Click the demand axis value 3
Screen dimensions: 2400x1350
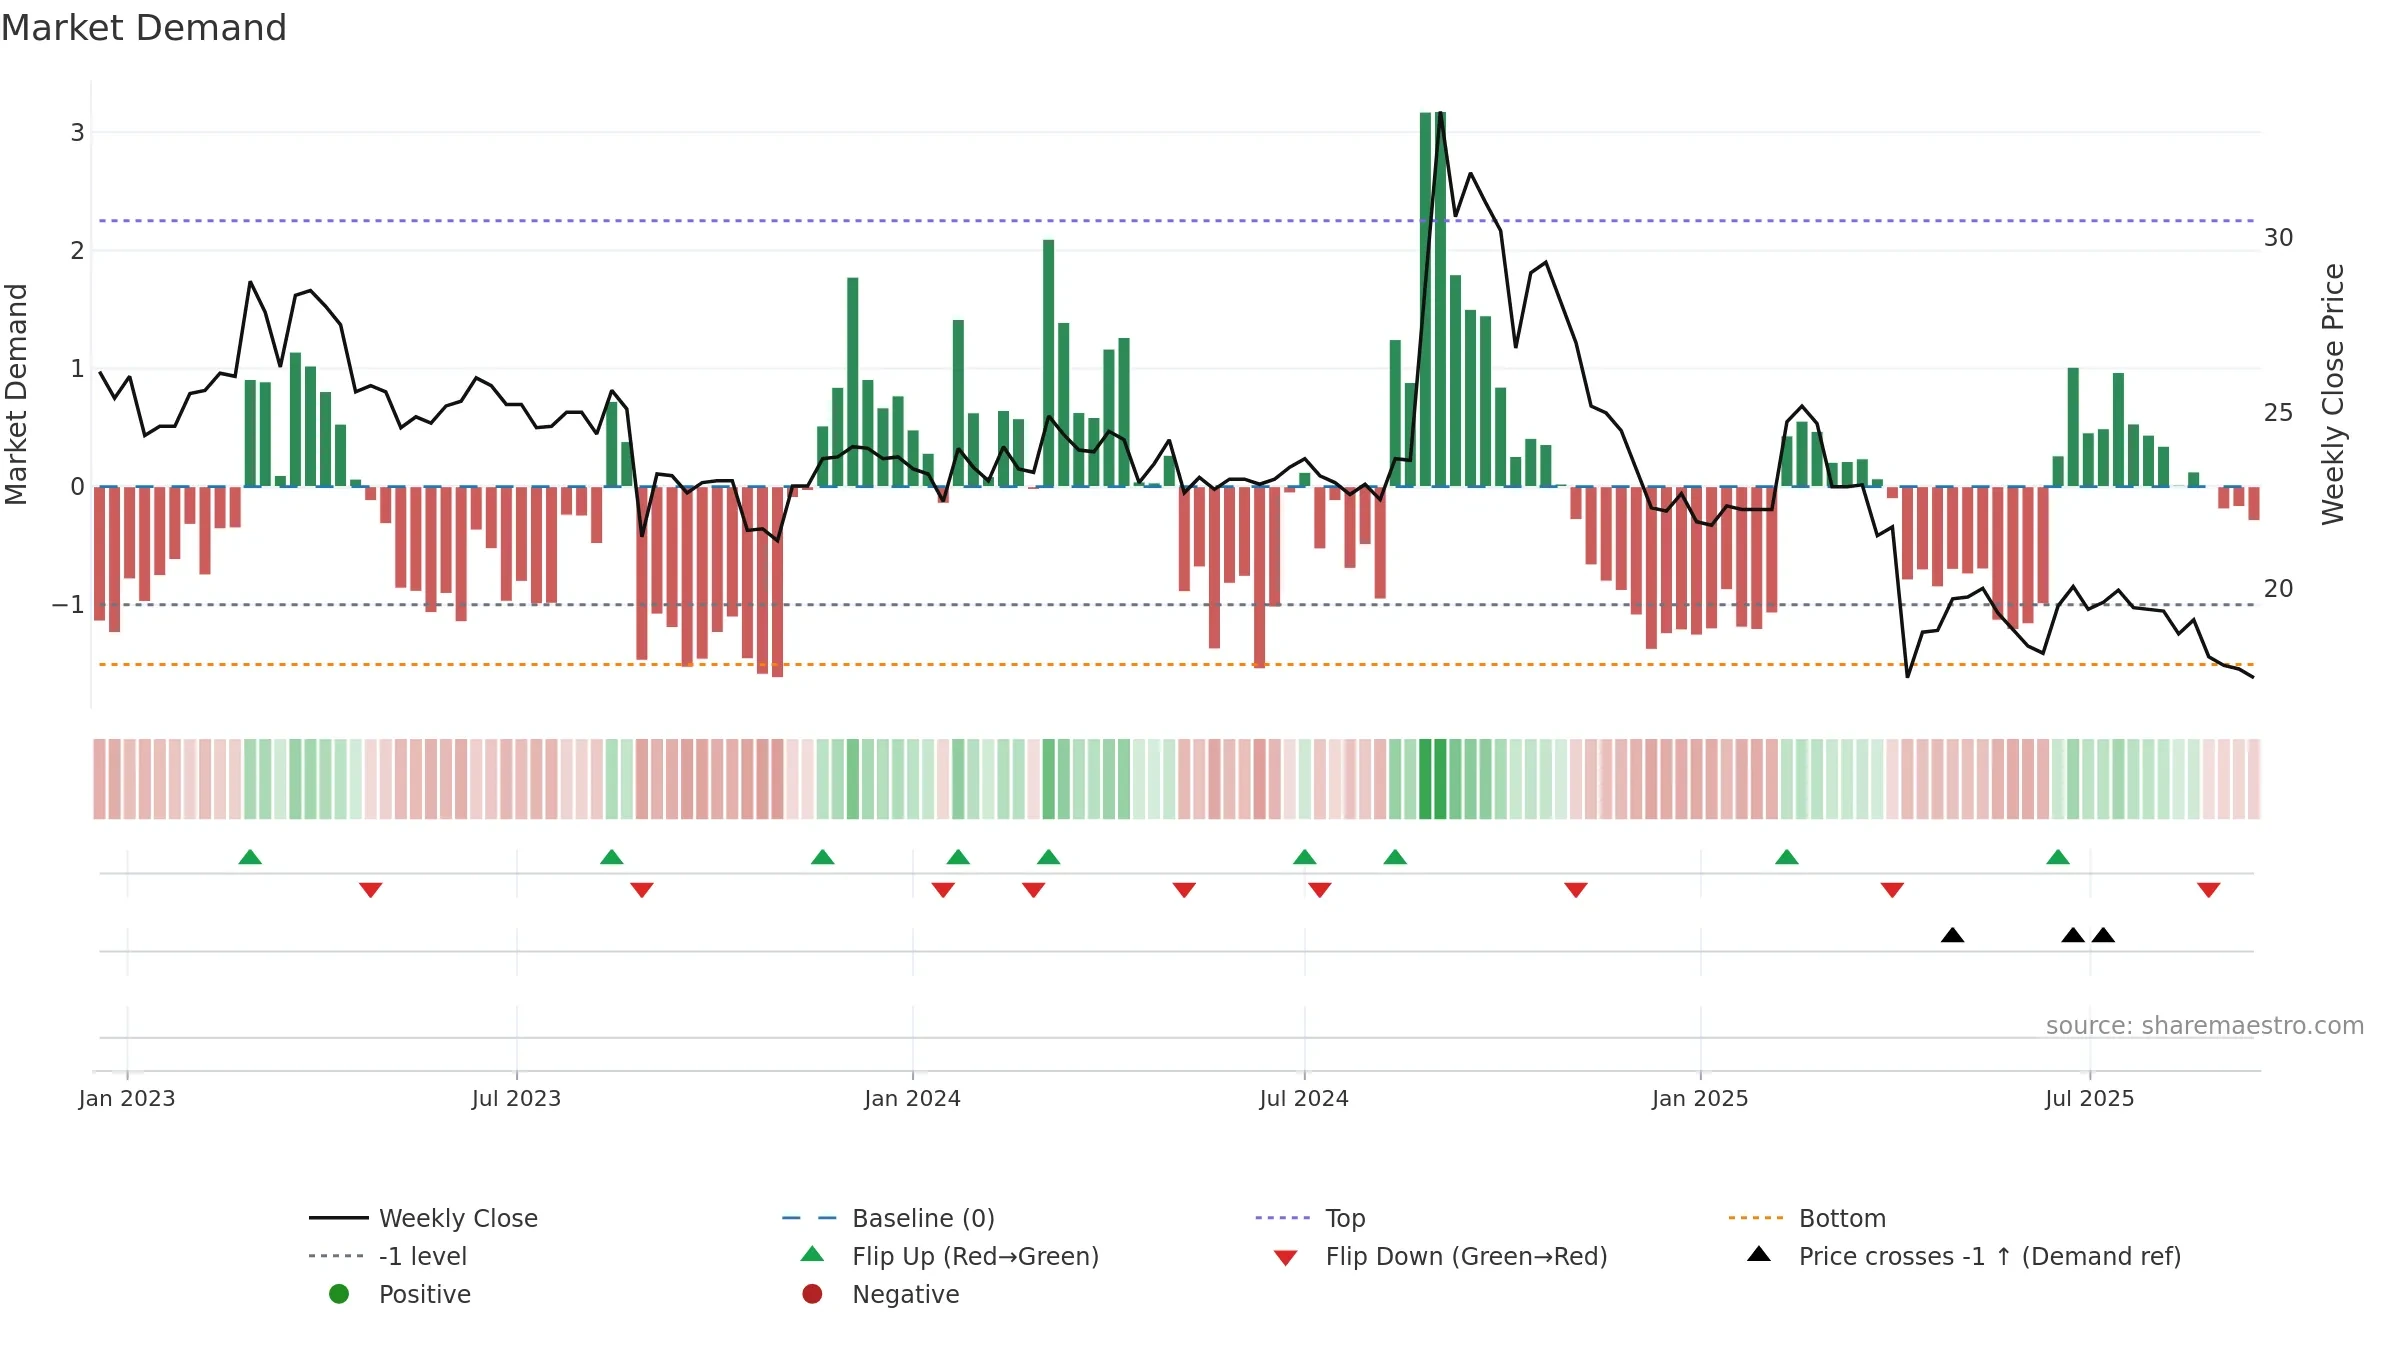point(77,133)
